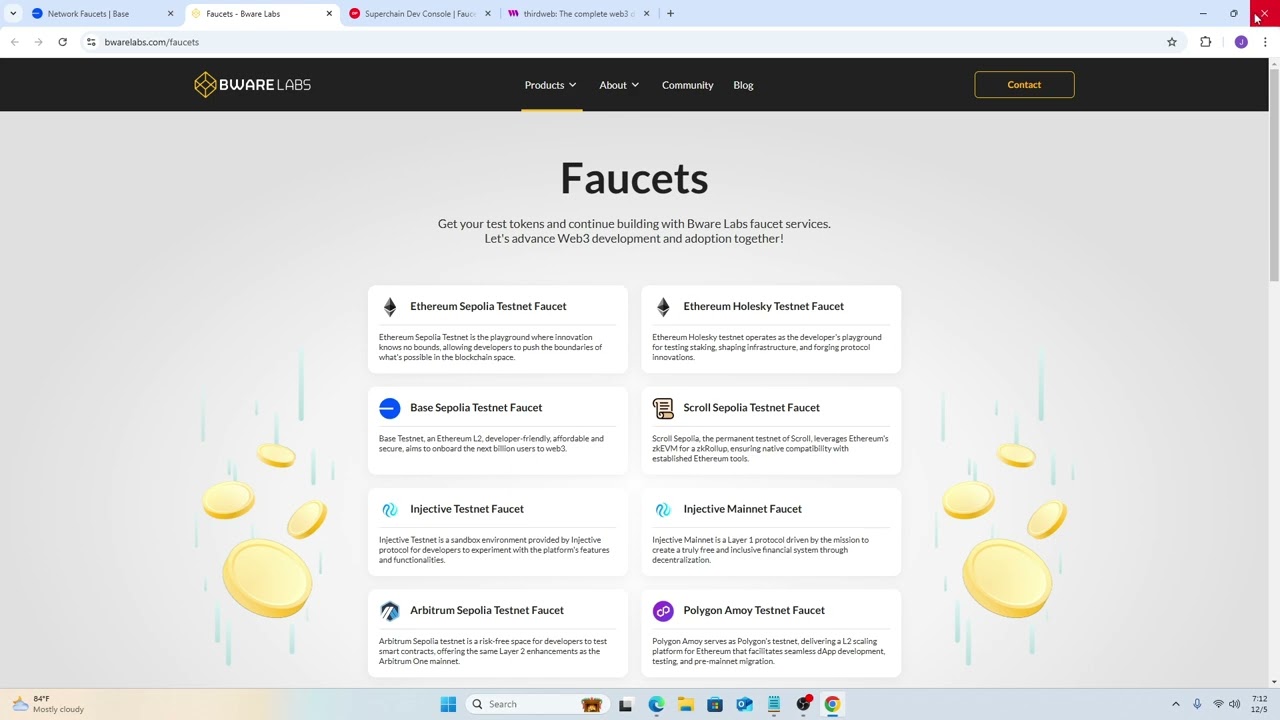Open the Chrome profile avatar

1241,42
